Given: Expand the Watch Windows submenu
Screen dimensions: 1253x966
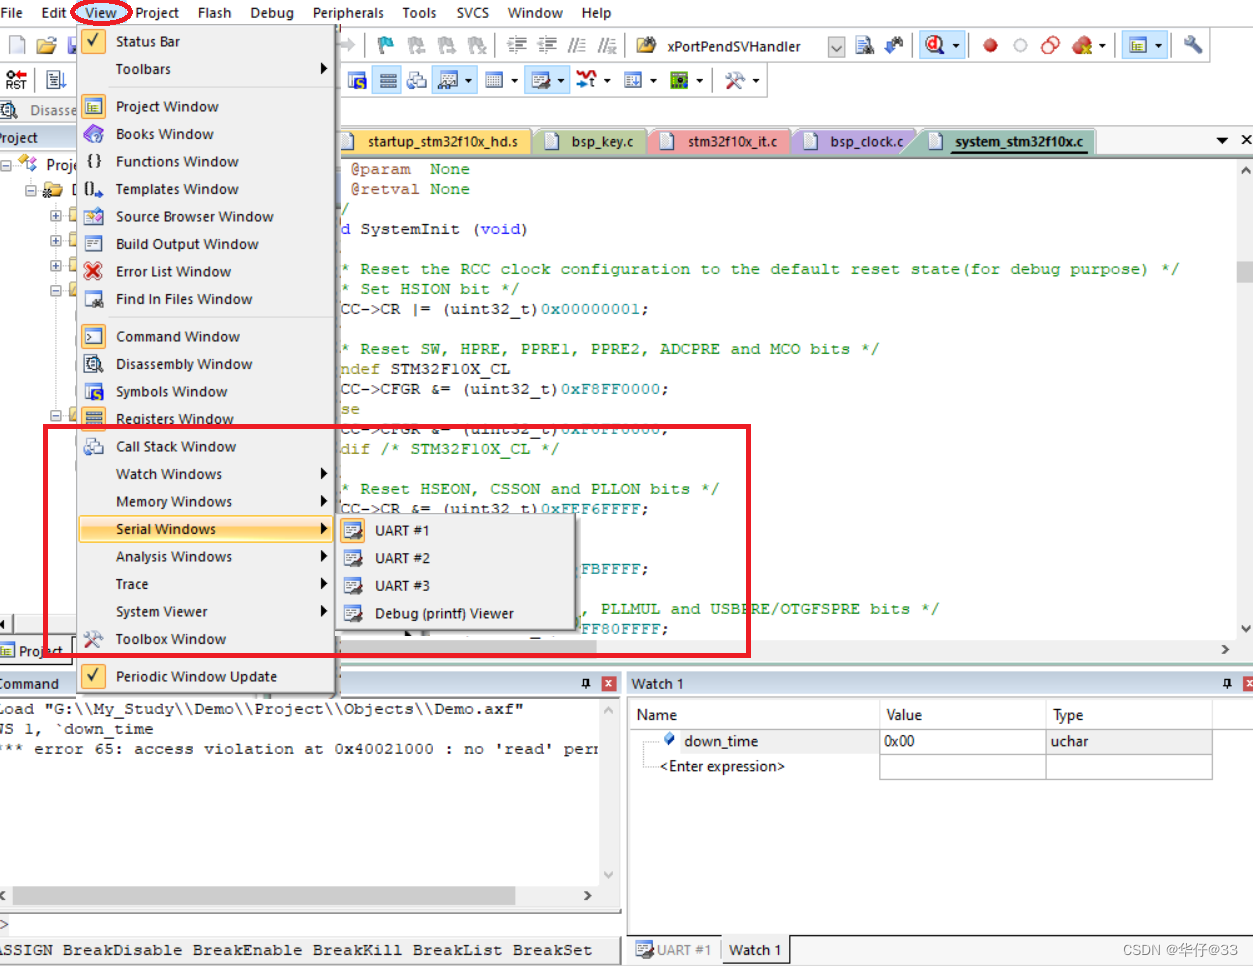Looking at the screenshot, I should [206, 474].
